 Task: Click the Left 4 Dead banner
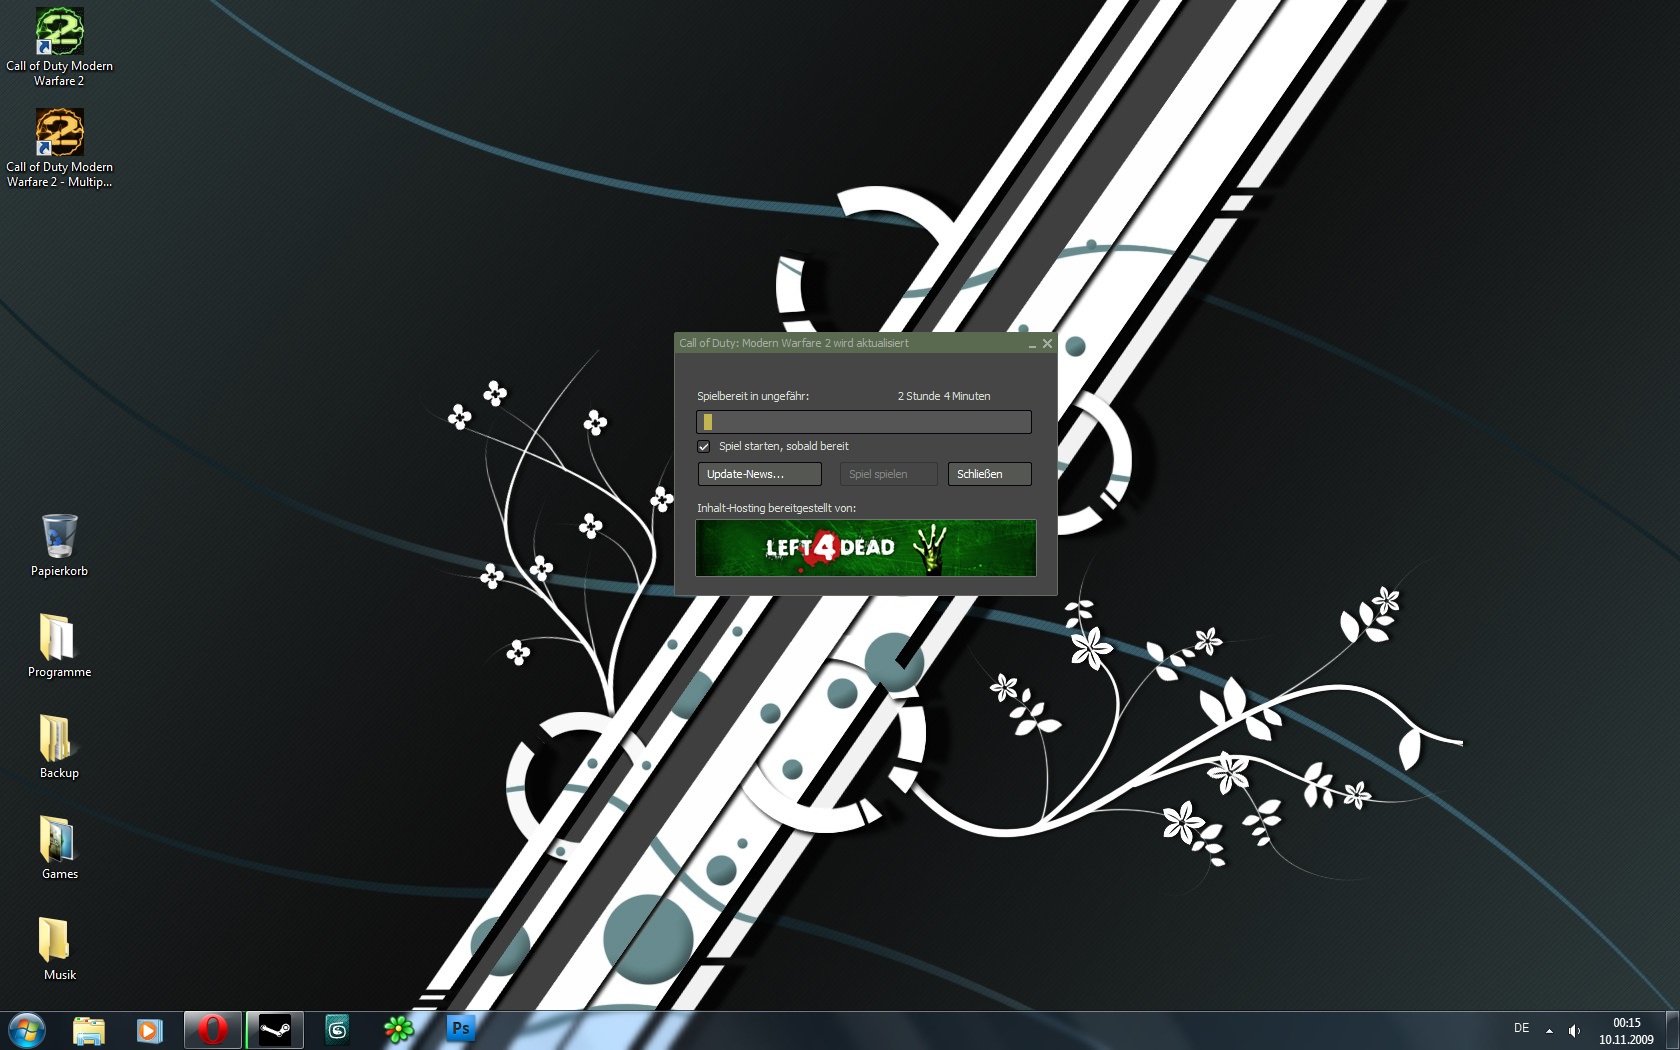(x=866, y=548)
